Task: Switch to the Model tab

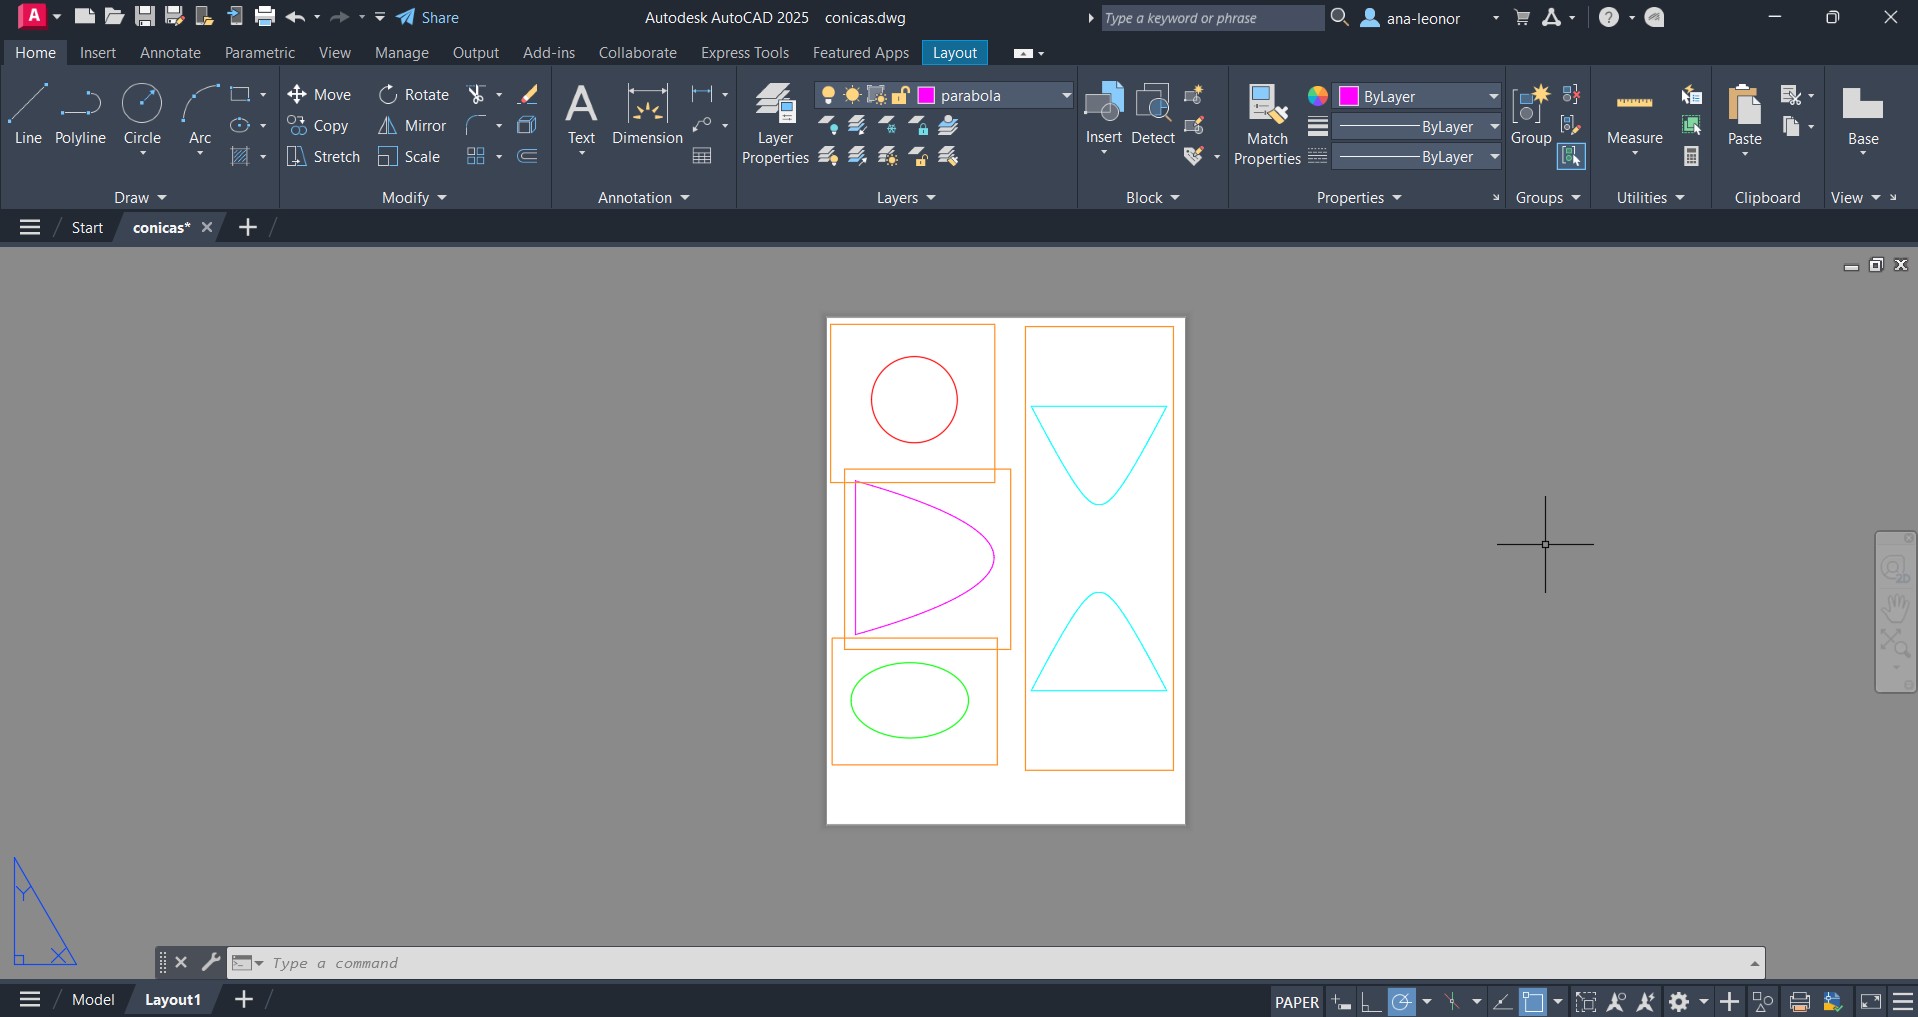Action: [93, 999]
